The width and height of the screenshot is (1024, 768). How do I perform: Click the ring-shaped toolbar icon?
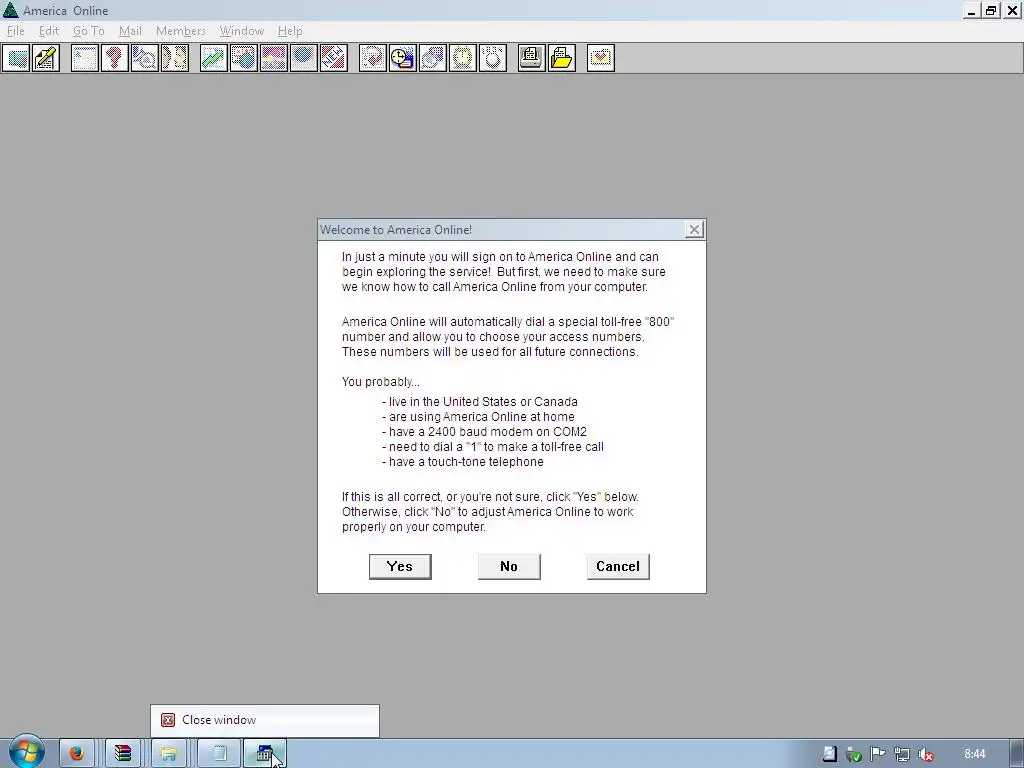coord(493,58)
